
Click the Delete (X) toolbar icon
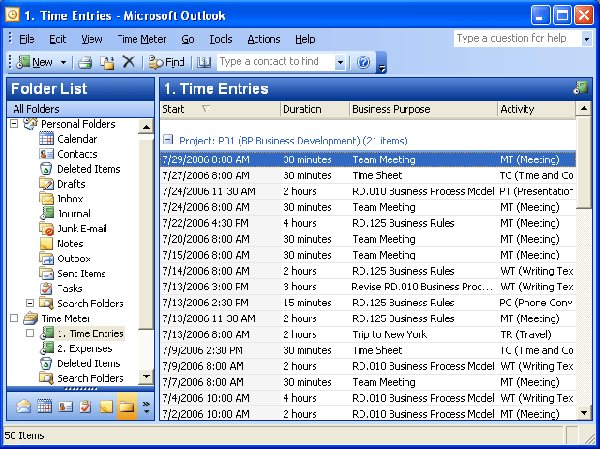(x=128, y=62)
